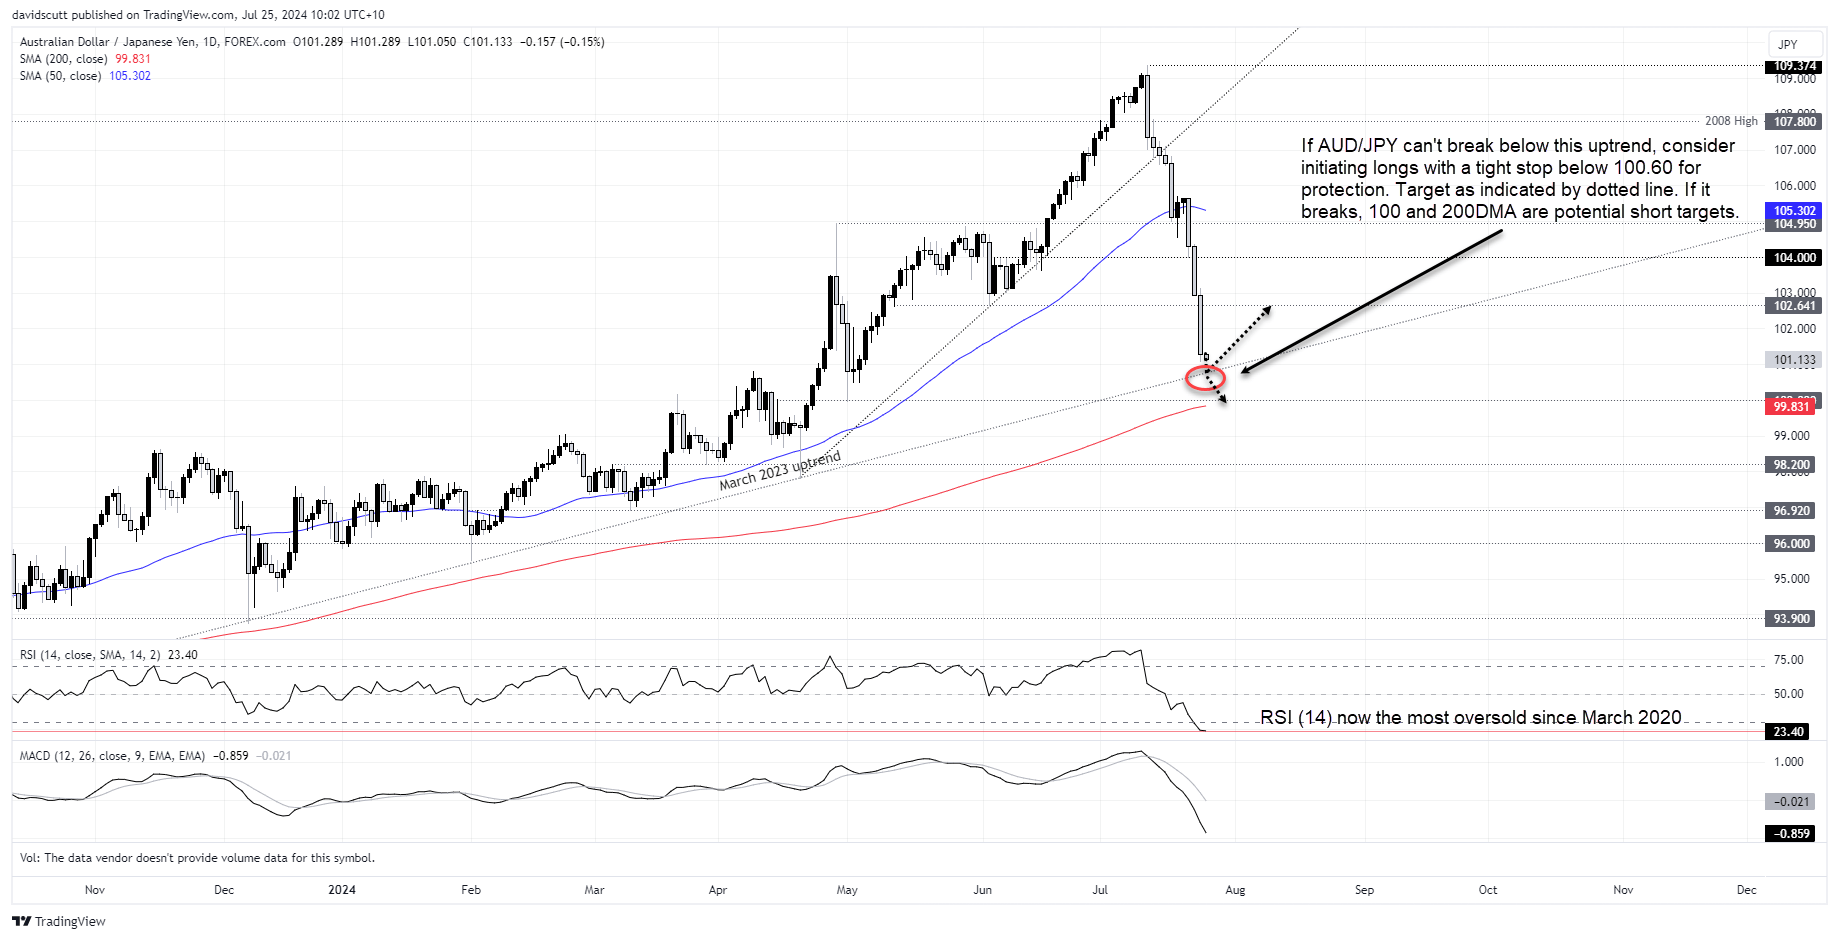This screenshot has width=1837, height=939.
Task: Click the Sep label on time axis
Action: click(1364, 890)
